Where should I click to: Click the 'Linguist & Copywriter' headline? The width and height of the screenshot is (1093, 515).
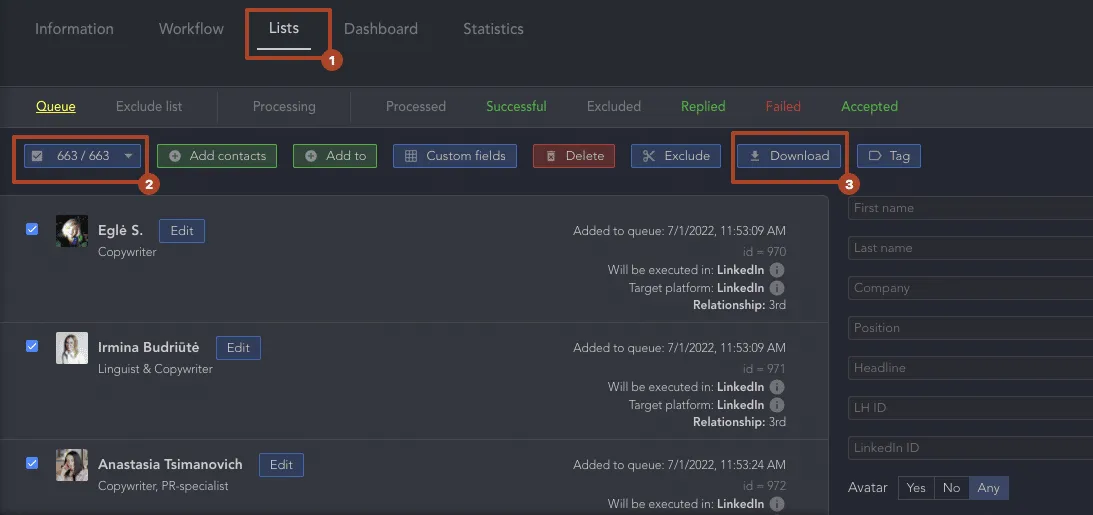(155, 369)
